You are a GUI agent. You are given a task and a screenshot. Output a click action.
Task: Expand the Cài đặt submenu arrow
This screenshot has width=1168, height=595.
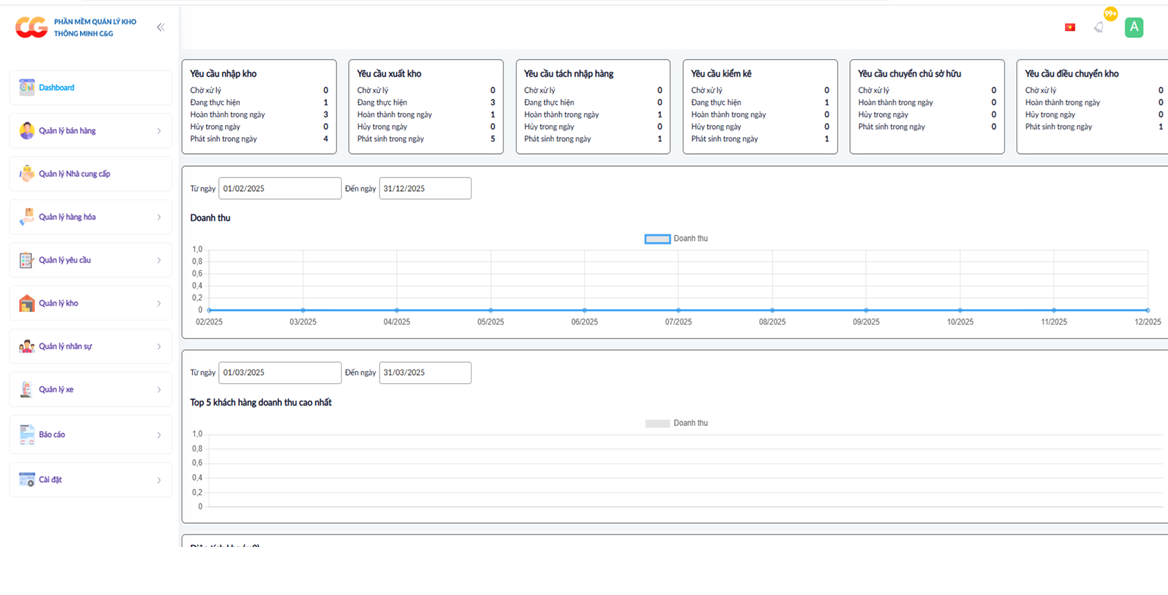159,480
